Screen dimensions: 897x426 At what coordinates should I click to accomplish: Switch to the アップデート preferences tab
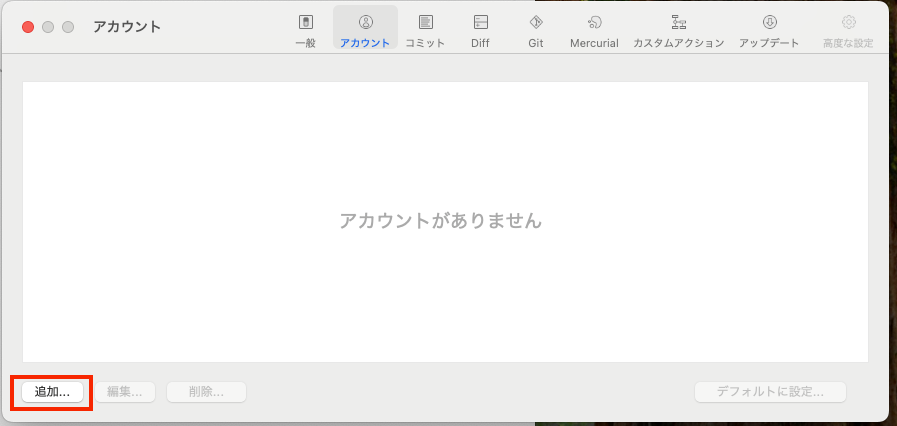coord(769,30)
